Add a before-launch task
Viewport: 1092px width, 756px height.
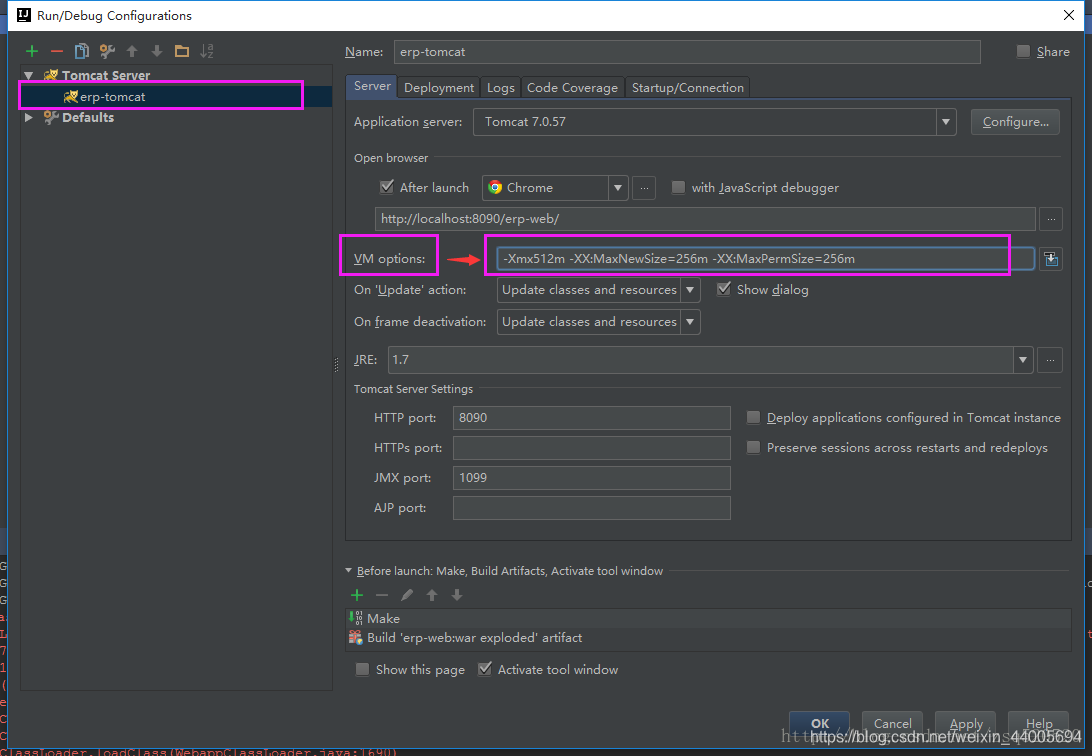click(357, 595)
